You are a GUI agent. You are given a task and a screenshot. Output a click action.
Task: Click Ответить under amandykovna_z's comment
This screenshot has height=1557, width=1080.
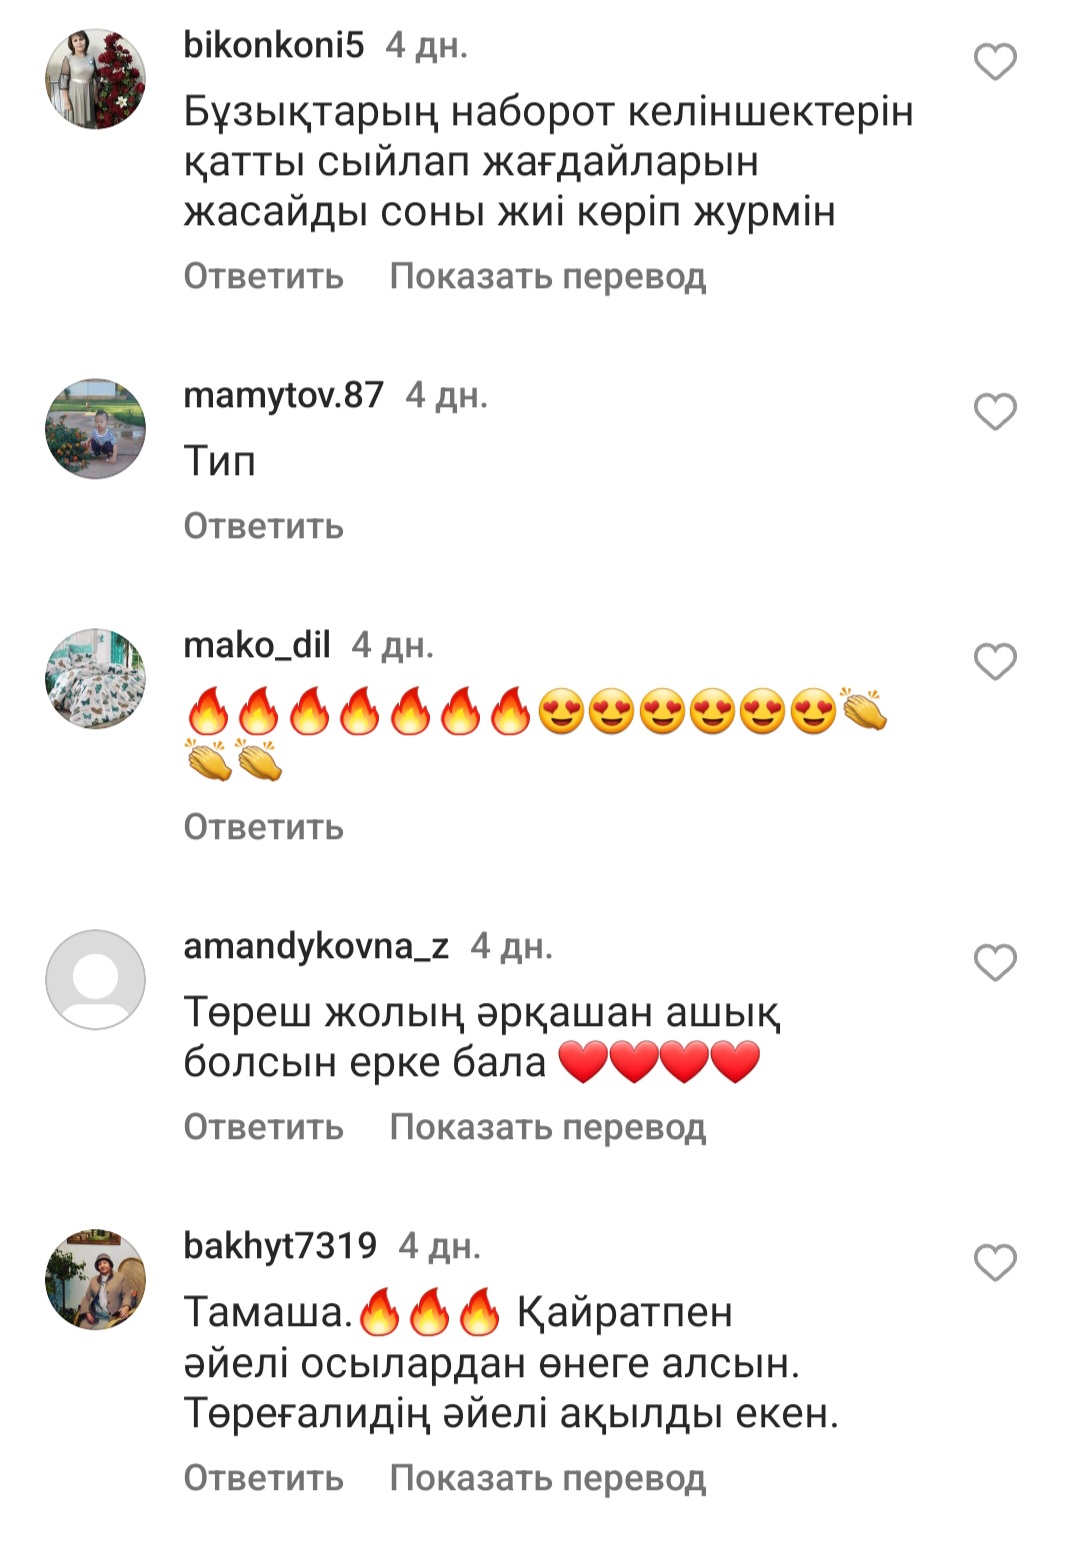click(264, 1127)
